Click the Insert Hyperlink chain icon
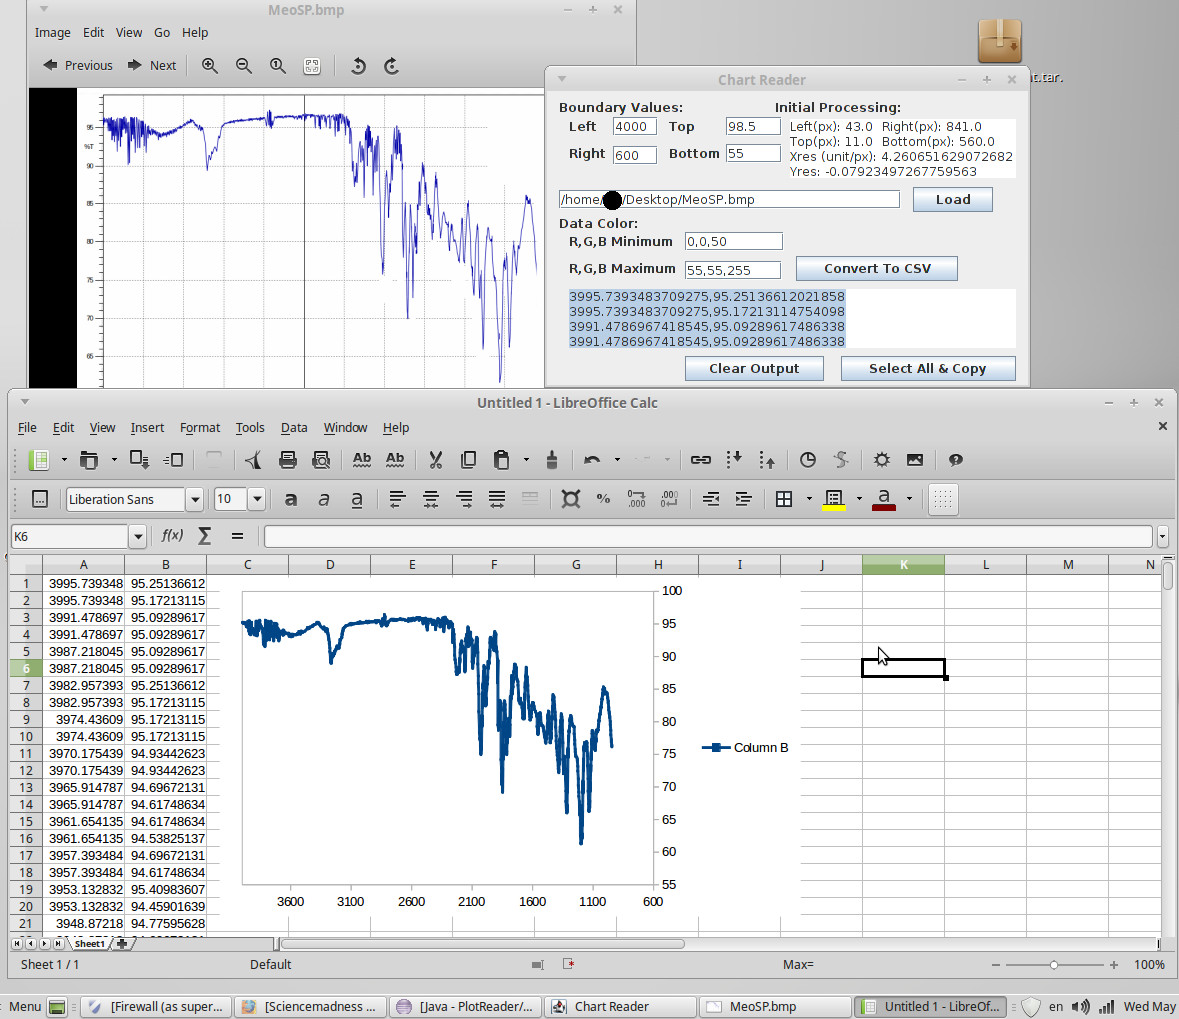 [x=701, y=460]
